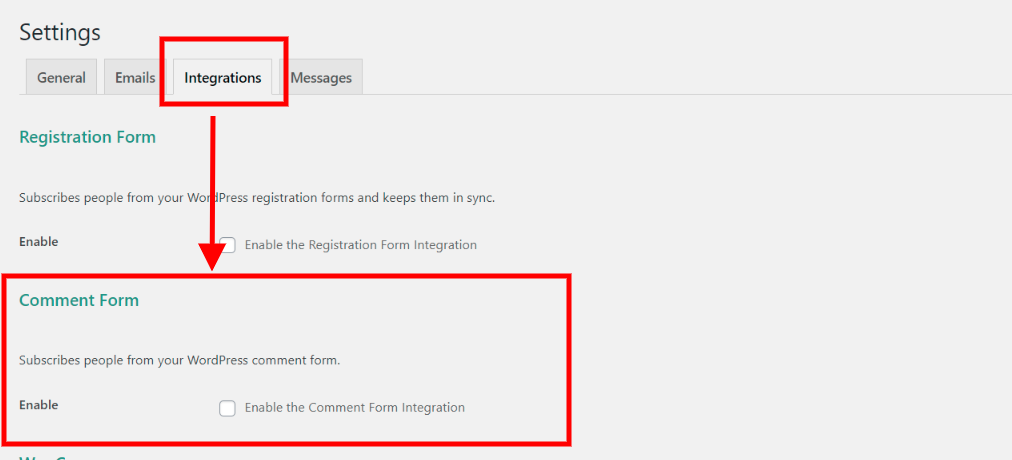Screen dimensions: 1012x460
Task: Open the General settings tab
Action: point(61,77)
